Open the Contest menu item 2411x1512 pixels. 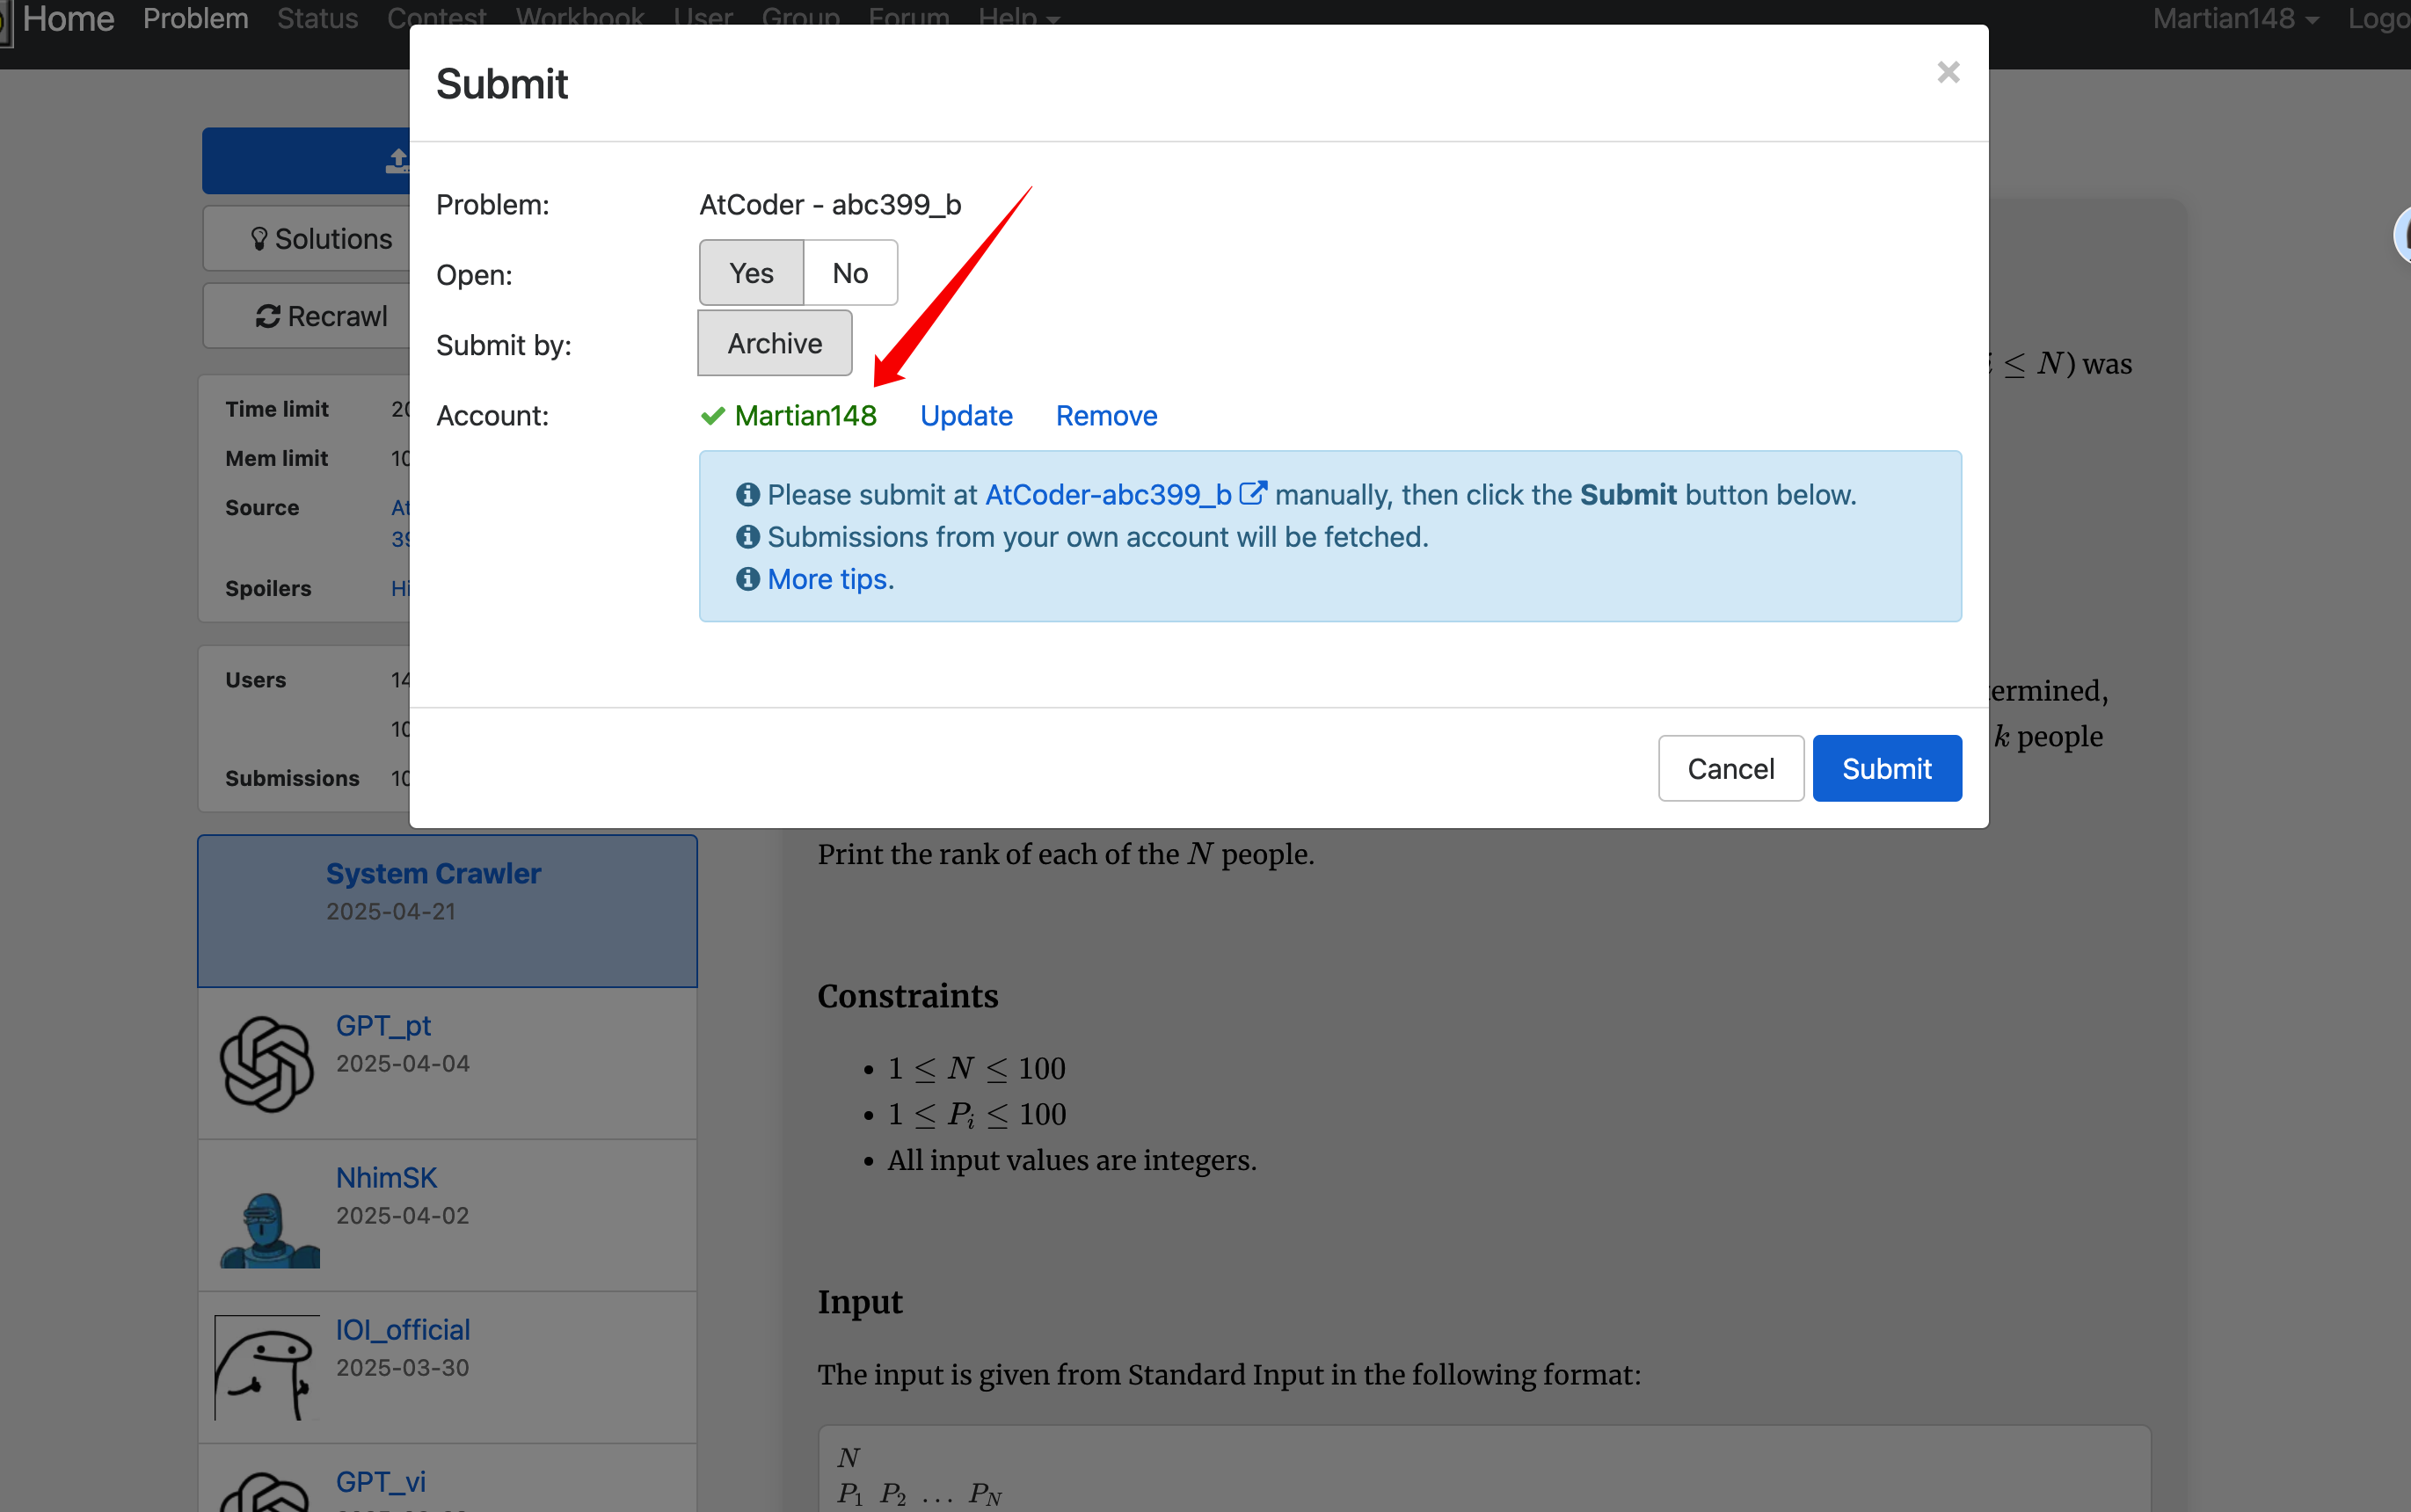pyautogui.click(x=437, y=18)
